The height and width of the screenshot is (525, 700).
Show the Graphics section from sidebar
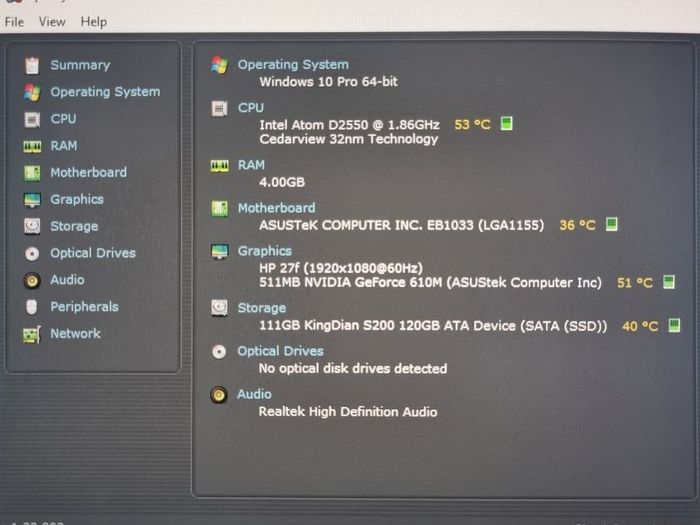77,199
